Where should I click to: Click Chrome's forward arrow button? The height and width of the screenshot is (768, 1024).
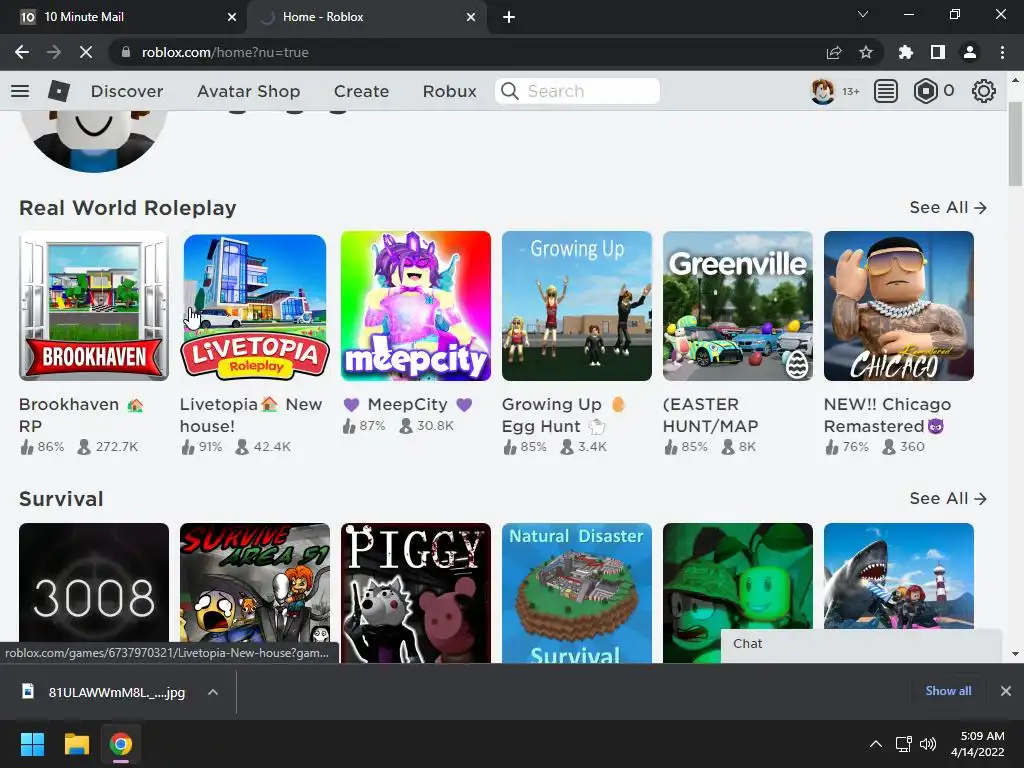pyautogui.click(x=54, y=52)
